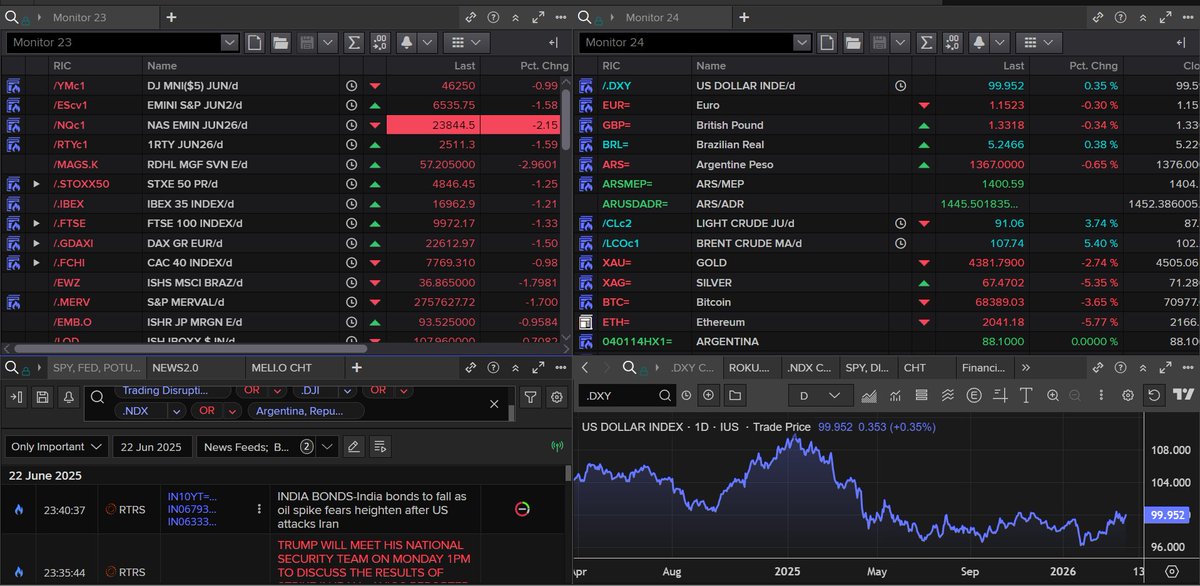The image size is (1200, 586).
Task: Click the TradingView logo icon
Action: (1184, 395)
